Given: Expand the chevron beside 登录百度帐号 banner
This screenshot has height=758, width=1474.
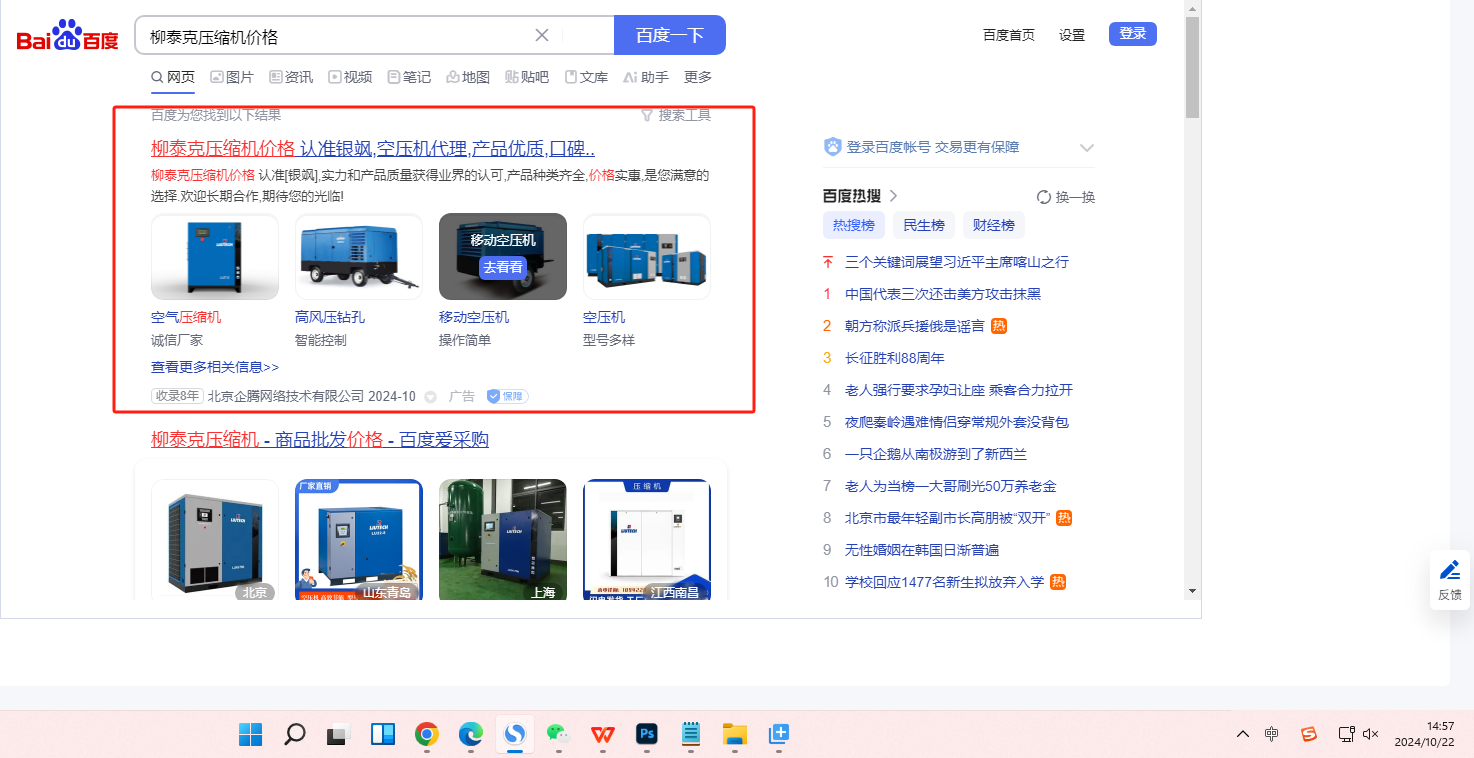Looking at the screenshot, I should [x=1087, y=148].
